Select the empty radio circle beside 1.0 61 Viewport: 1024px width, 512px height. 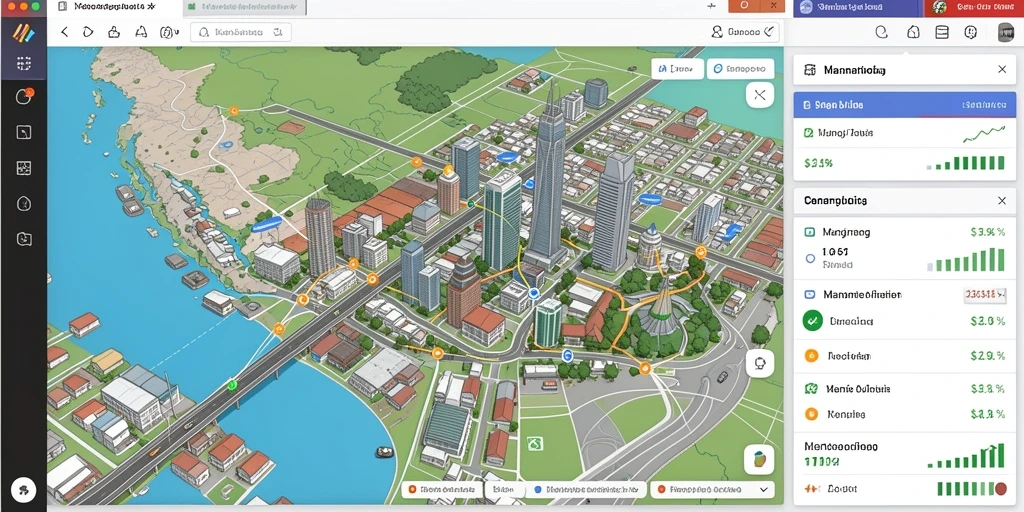(810, 259)
